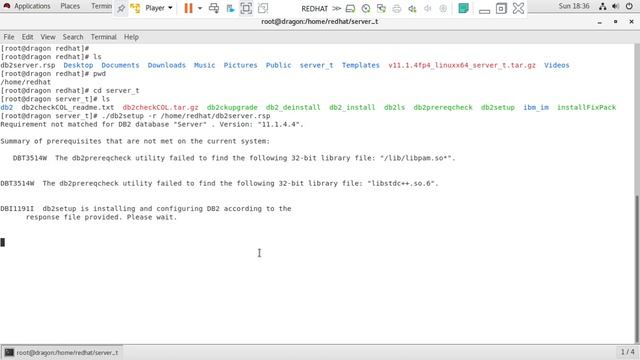Screen dimensions: 640x360
Task: Click the db2prereqcheck file name in listing
Action: 443,108
